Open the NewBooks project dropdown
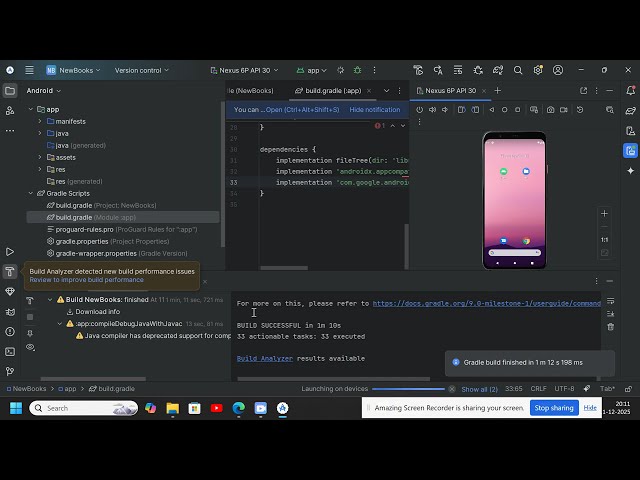 click(73, 70)
